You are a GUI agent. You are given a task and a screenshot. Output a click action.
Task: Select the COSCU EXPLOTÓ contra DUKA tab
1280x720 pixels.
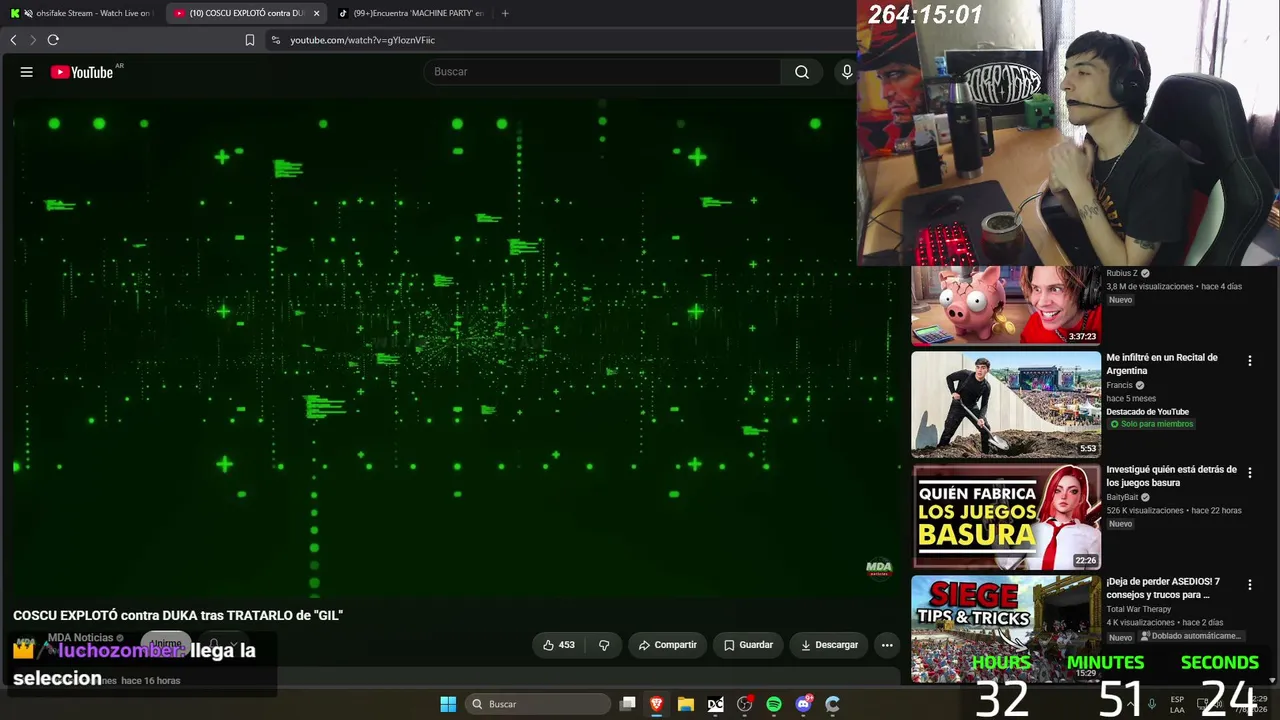click(x=247, y=13)
